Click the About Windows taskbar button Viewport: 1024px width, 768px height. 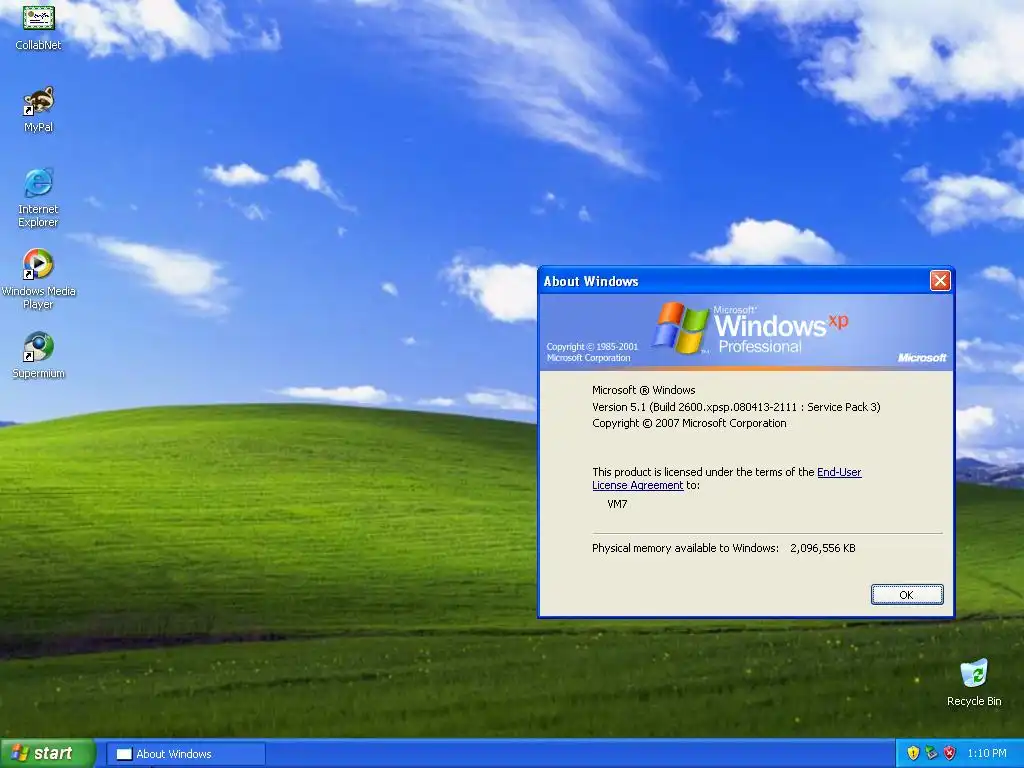tap(185, 754)
